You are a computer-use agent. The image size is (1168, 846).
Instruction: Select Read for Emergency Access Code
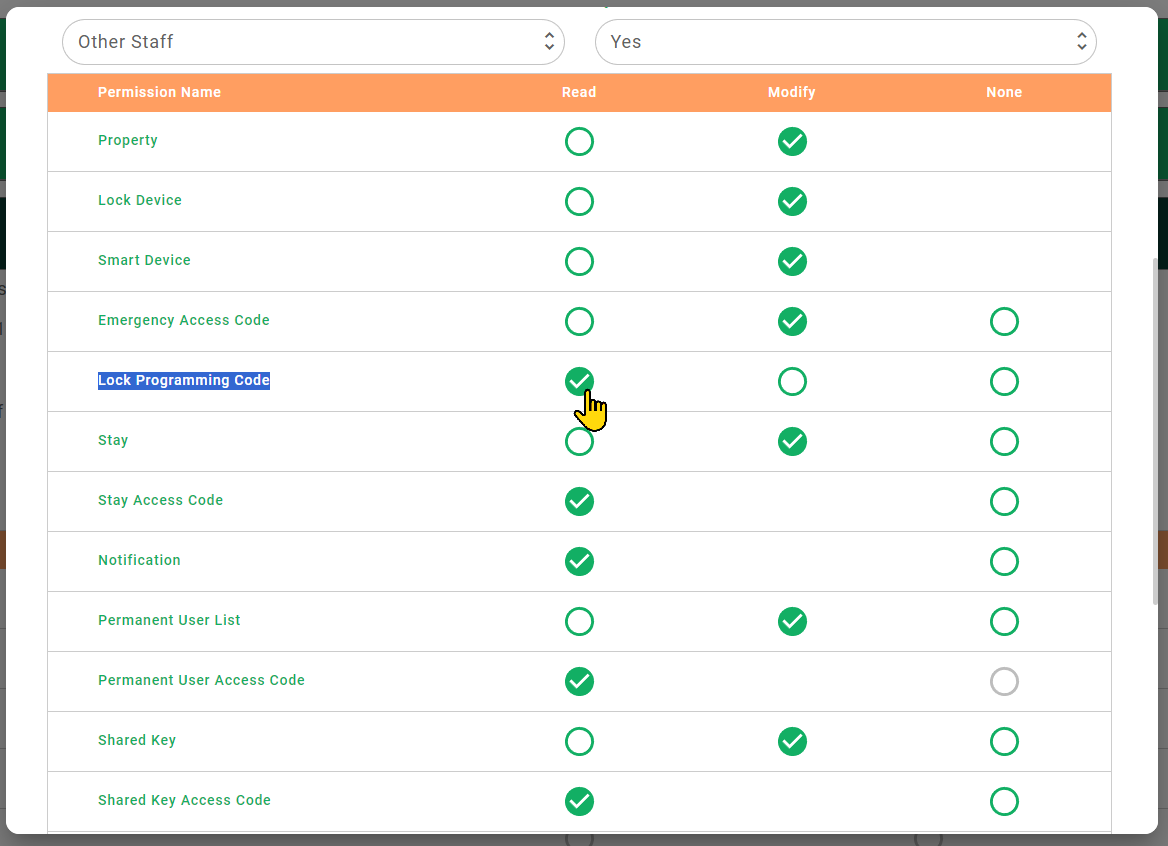579,322
